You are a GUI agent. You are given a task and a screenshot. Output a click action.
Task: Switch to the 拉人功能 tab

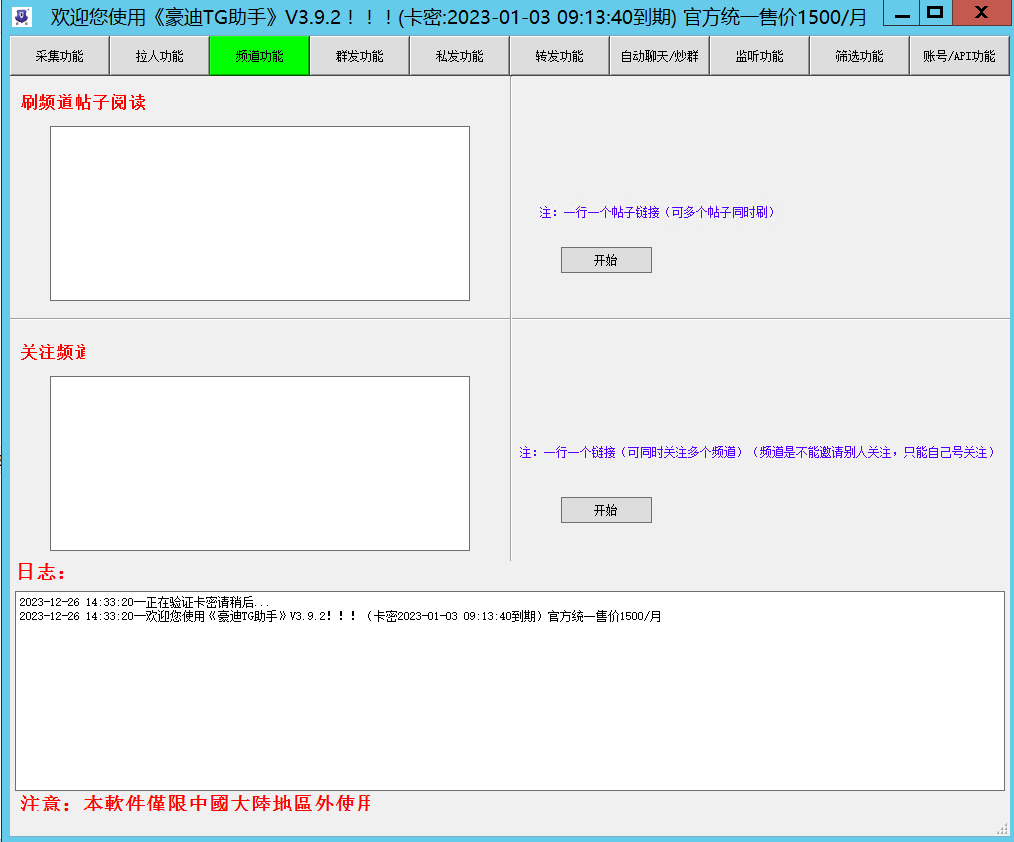point(160,56)
